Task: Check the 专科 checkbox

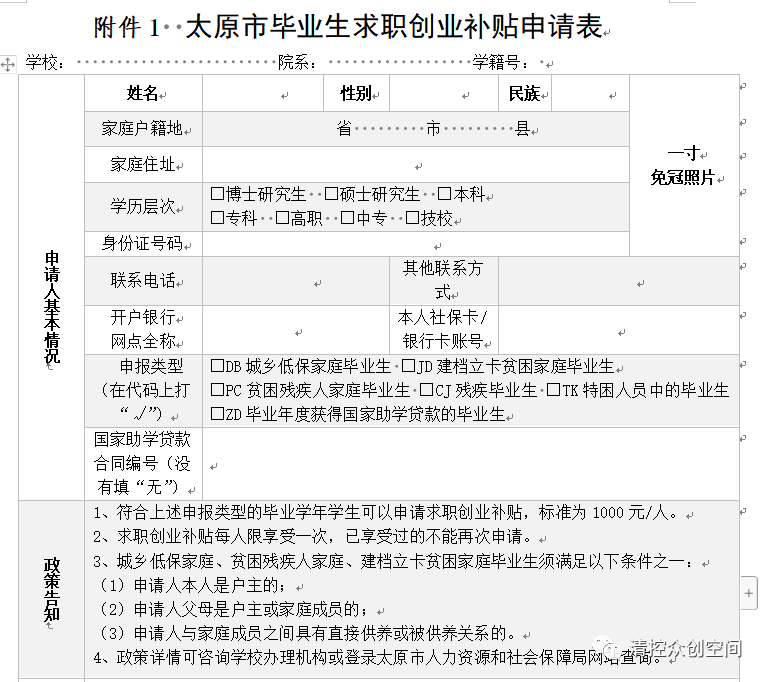Action: tap(217, 217)
